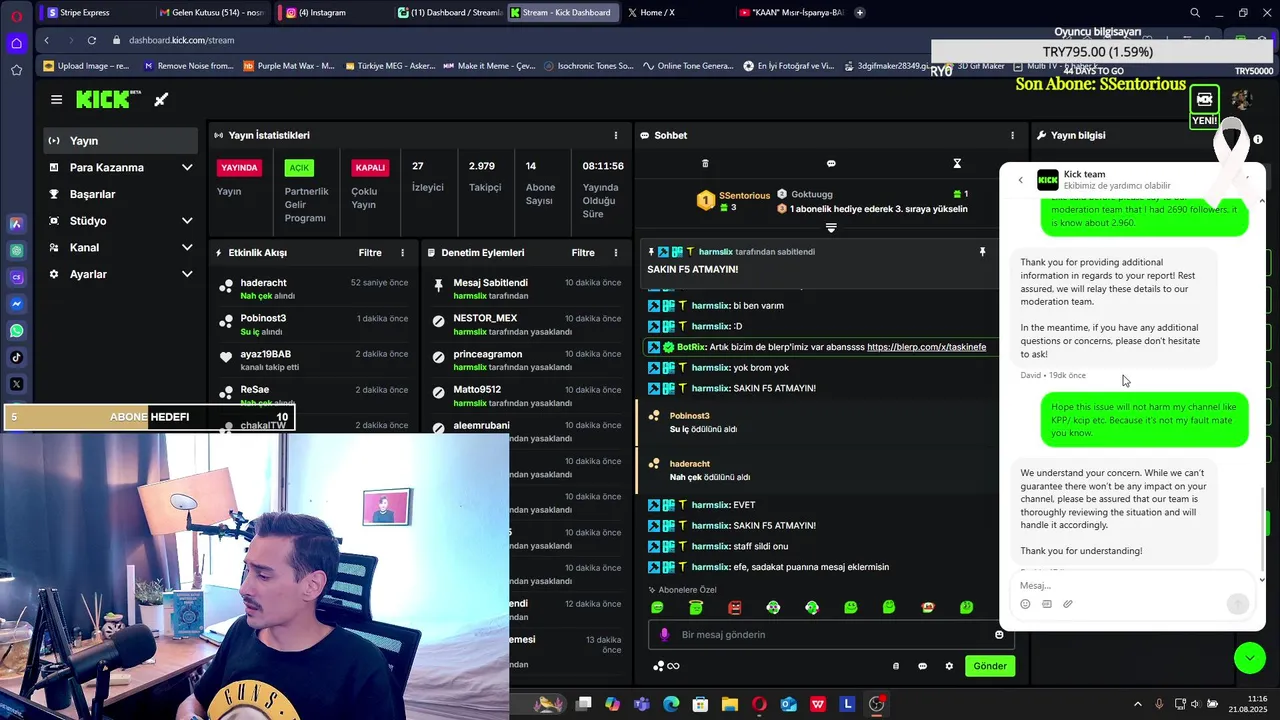Open the Kick hamburger sidebar menu
The image size is (1280, 720).
57,99
